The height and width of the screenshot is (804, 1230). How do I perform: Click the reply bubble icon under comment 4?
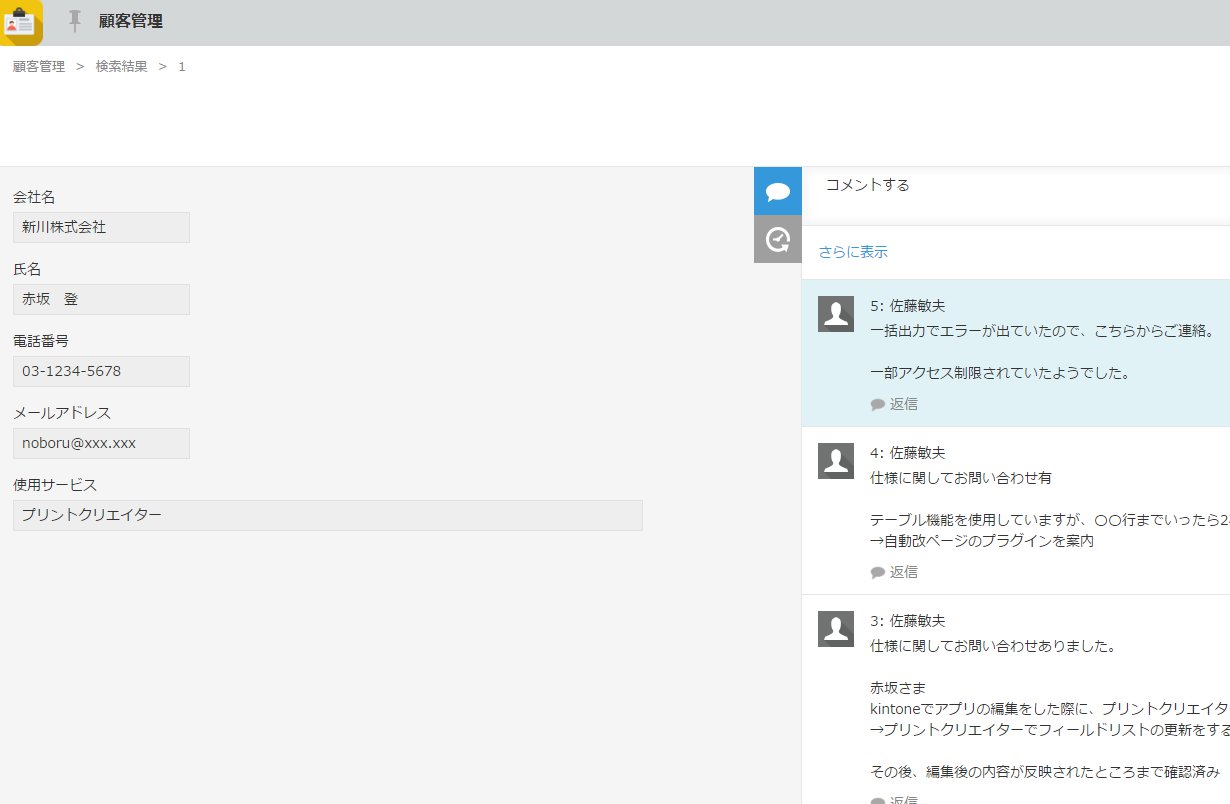tap(878, 573)
